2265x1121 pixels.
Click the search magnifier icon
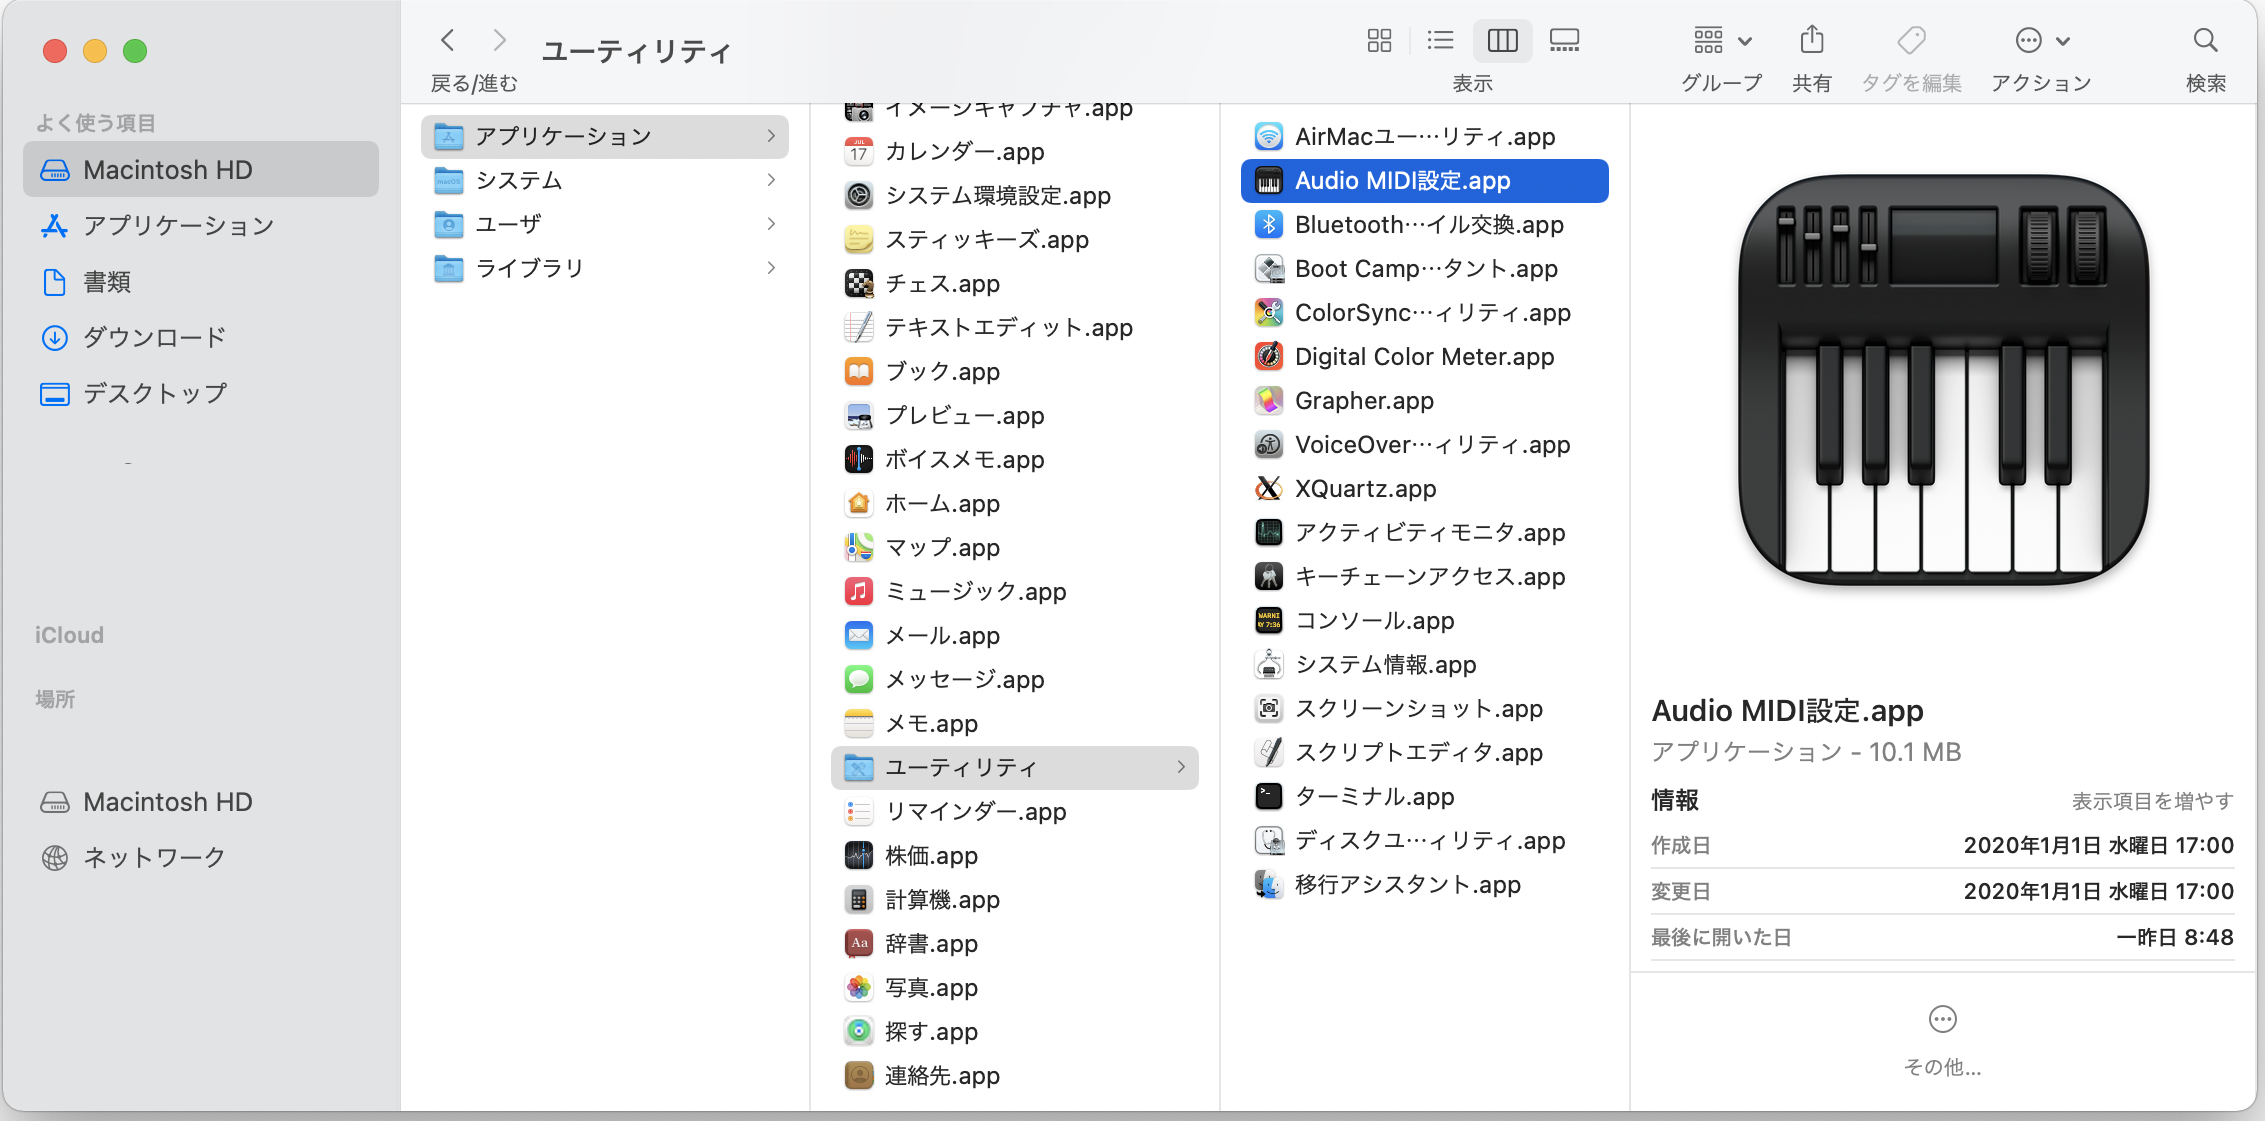2206,41
